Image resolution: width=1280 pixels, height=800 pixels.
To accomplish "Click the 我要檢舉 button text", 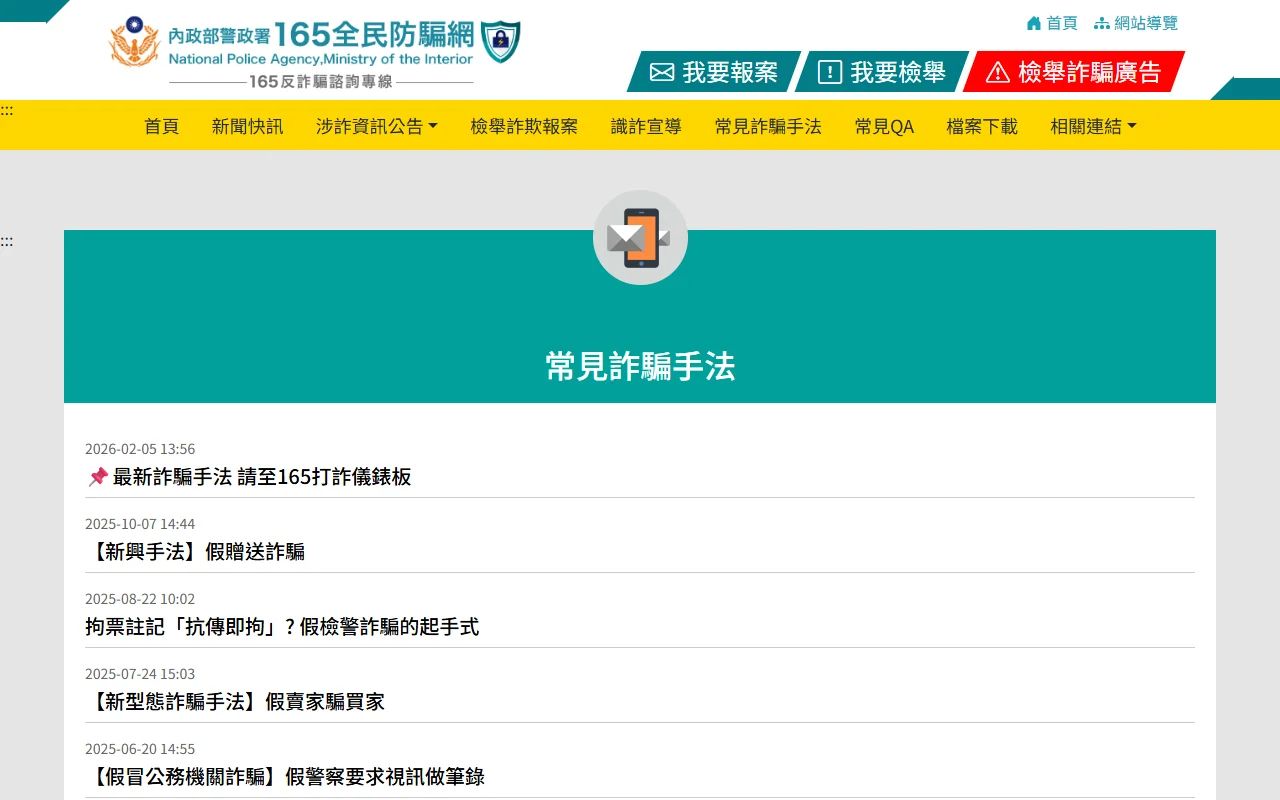I will point(898,72).
